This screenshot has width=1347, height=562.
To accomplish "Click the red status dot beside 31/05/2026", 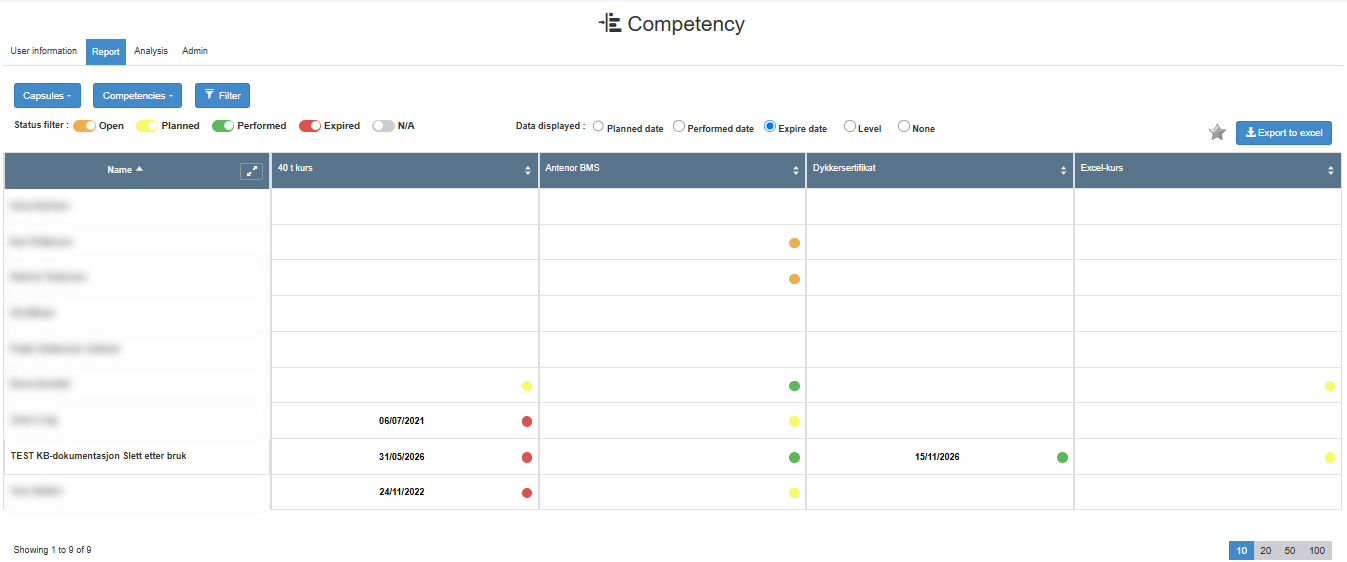I will 527,457.
